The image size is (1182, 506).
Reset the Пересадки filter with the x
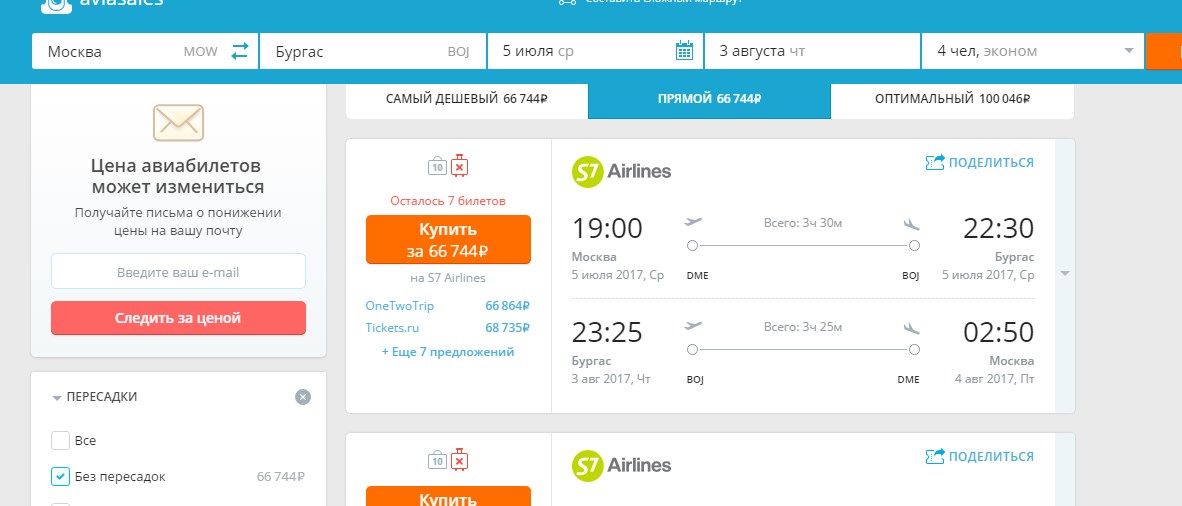tap(303, 397)
